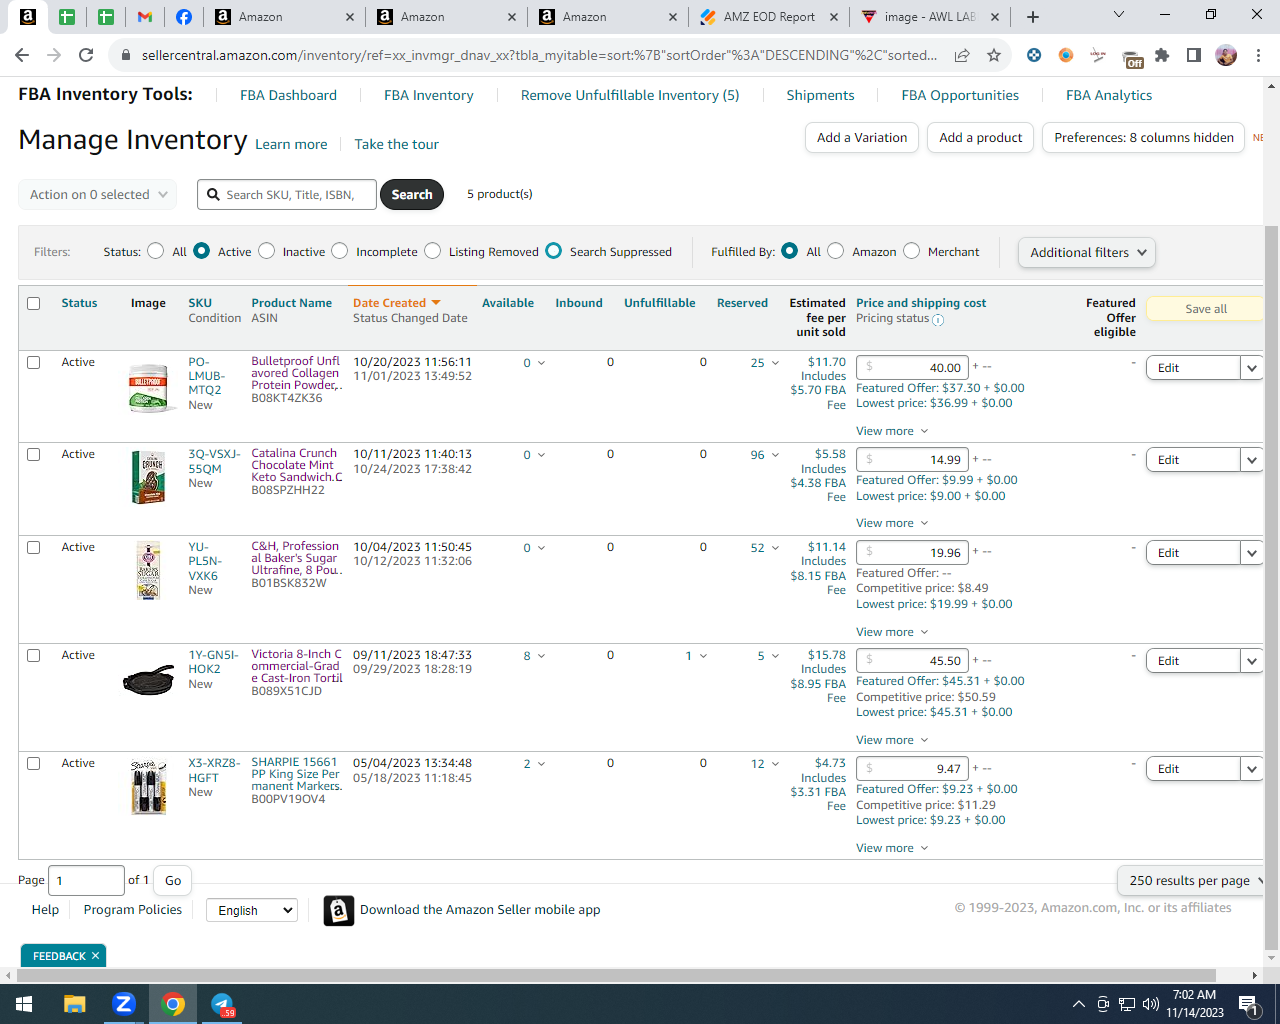Open the Chrome extensions puzzle icon

pyautogui.click(x=1162, y=56)
